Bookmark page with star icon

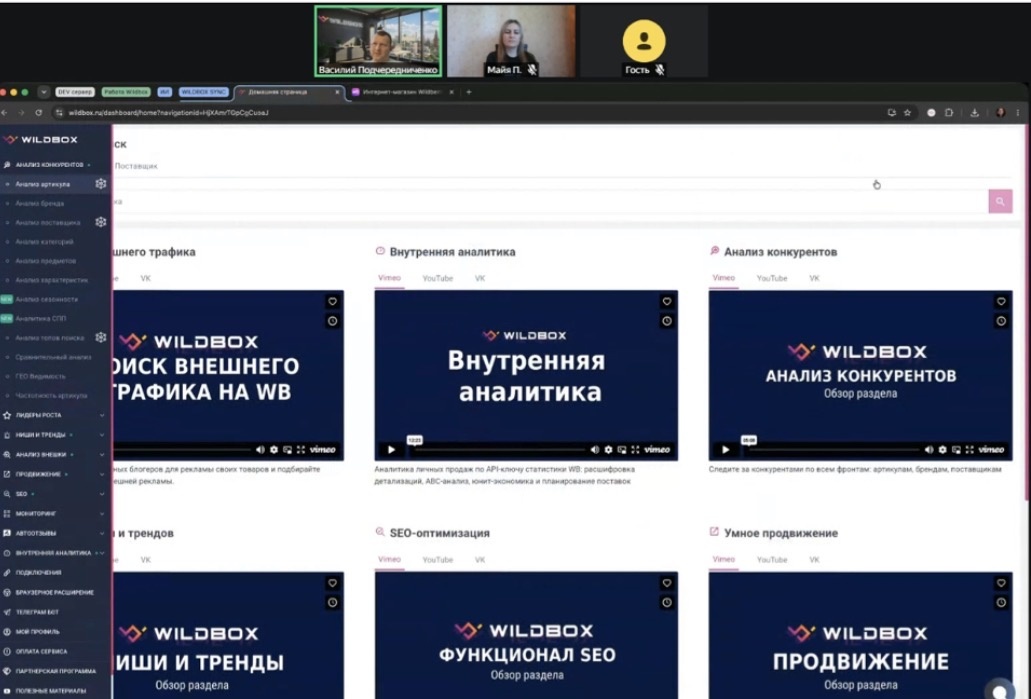pyautogui.click(x=907, y=112)
